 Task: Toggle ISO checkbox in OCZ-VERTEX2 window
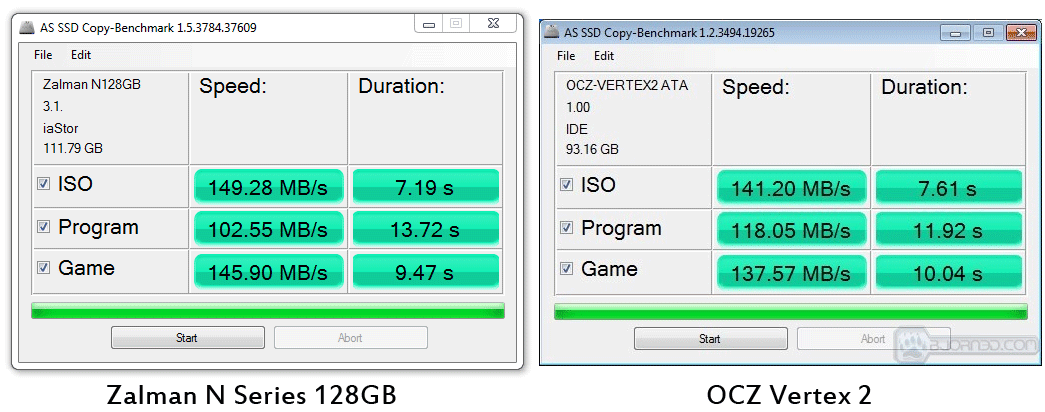566,185
